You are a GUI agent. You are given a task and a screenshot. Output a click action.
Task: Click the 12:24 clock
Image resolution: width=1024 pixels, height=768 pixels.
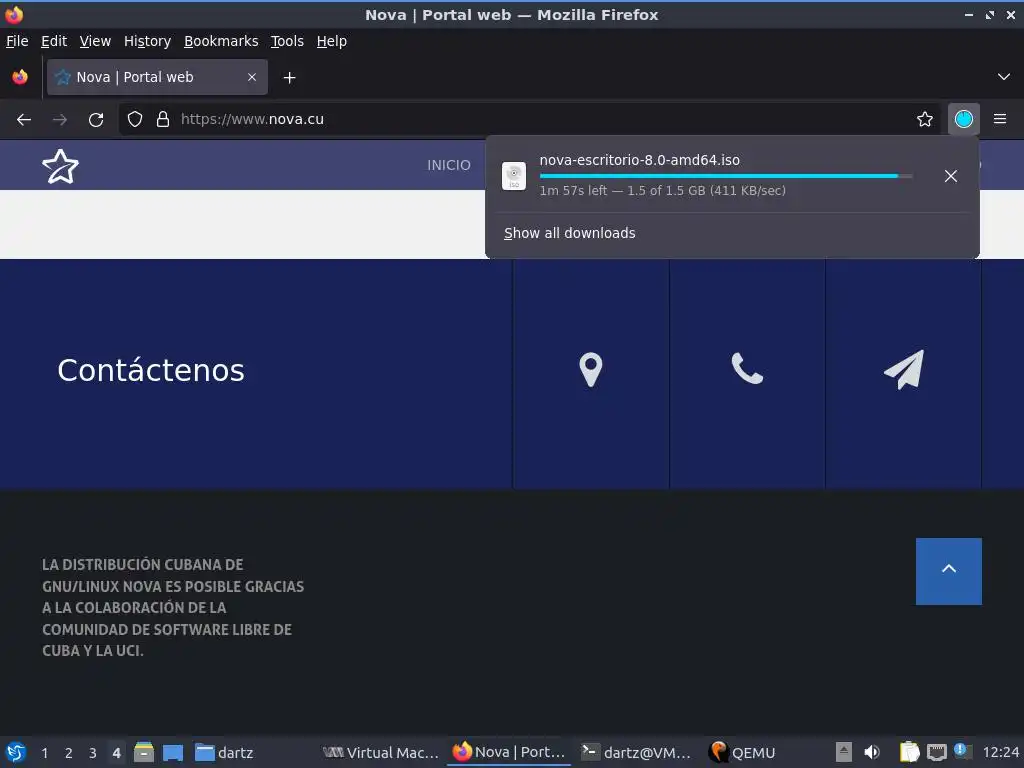(x=1000, y=752)
